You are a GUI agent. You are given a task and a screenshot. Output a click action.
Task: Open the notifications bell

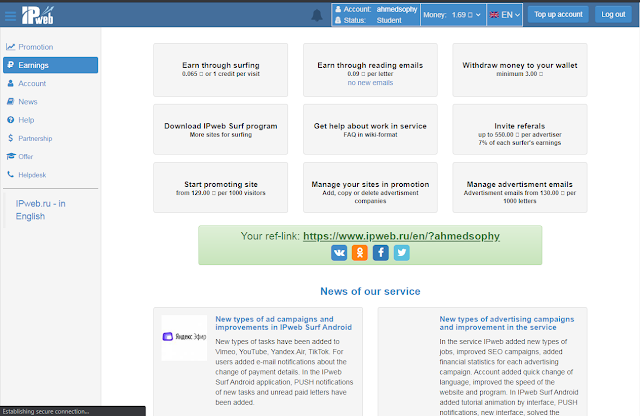[x=317, y=16]
